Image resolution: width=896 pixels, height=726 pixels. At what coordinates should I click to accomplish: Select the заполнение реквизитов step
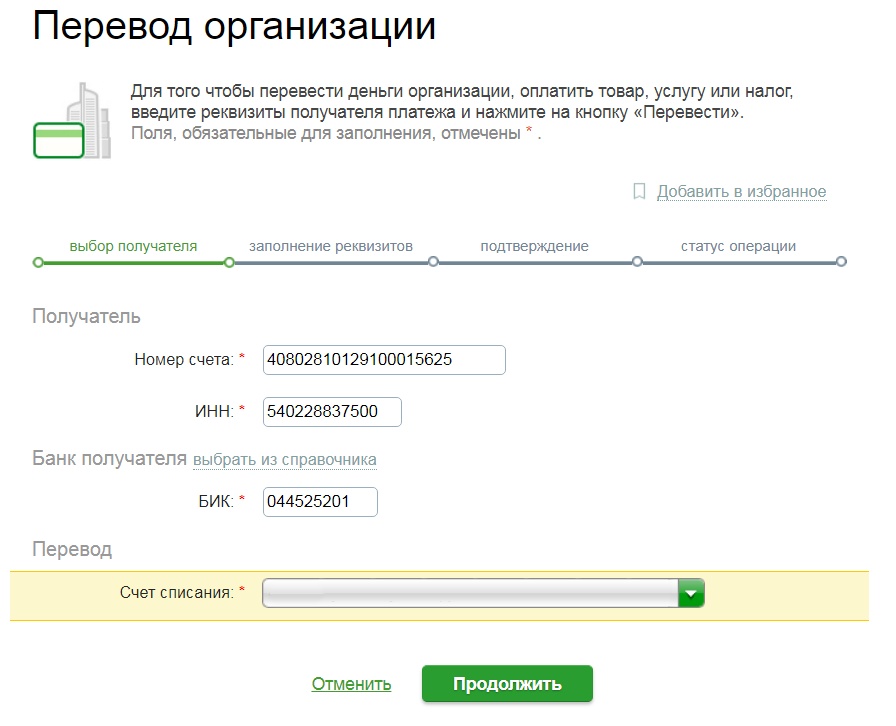pos(330,246)
